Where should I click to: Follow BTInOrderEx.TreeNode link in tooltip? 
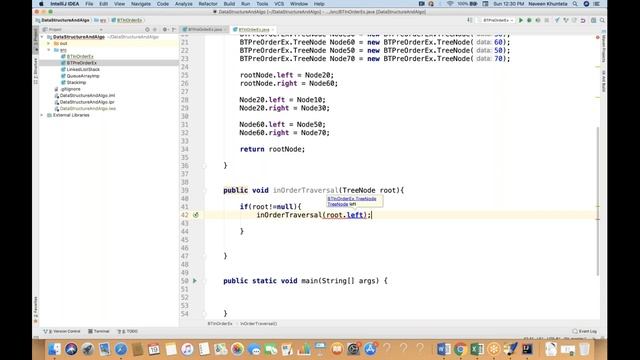[352, 199]
